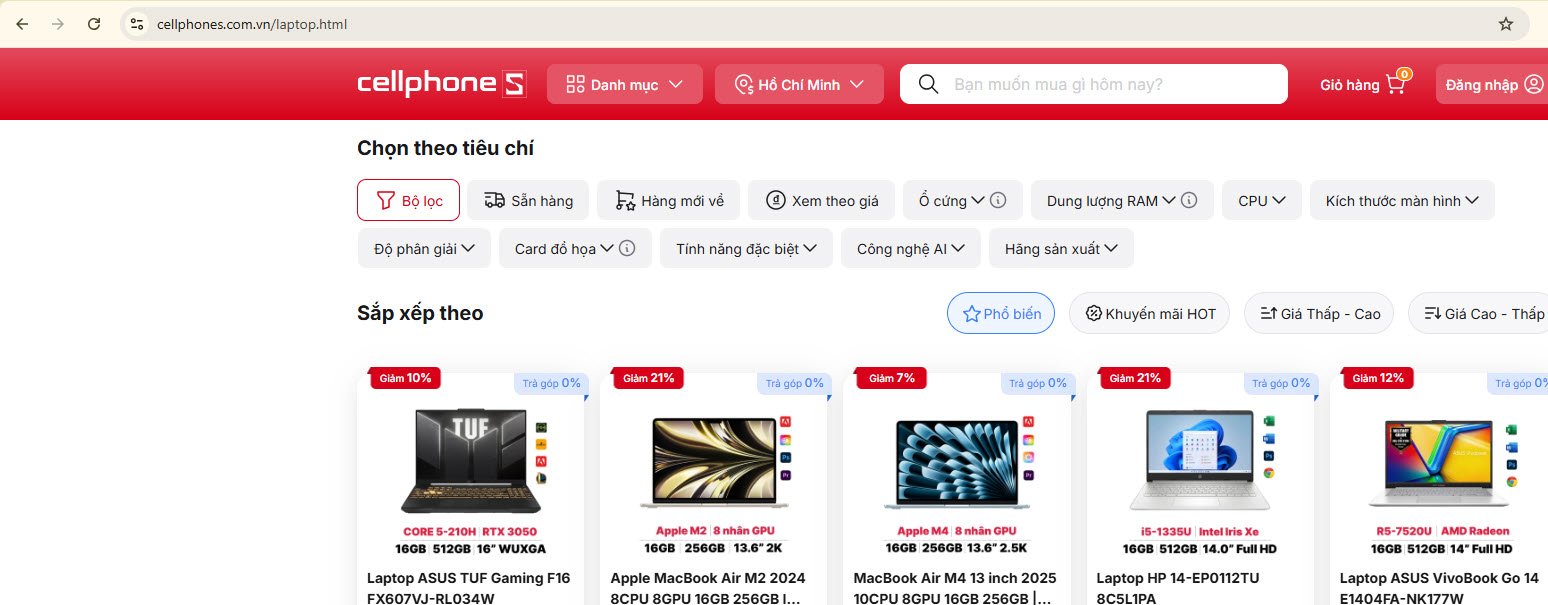The width and height of the screenshot is (1548, 605).
Task: Open the Danh mục menu
Action: coord(624,84)
